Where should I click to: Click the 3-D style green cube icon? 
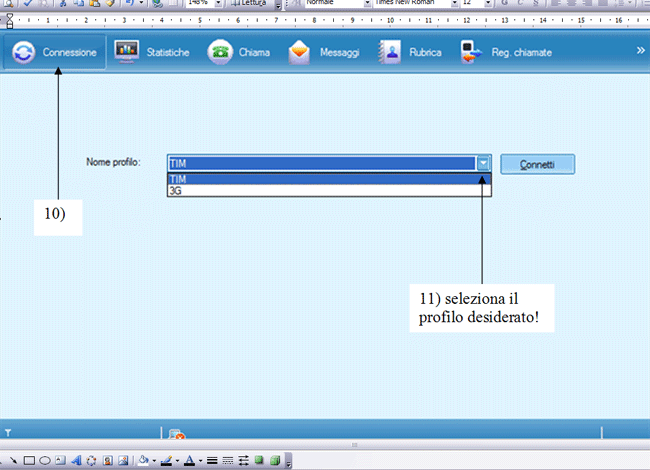click(275, 461)
